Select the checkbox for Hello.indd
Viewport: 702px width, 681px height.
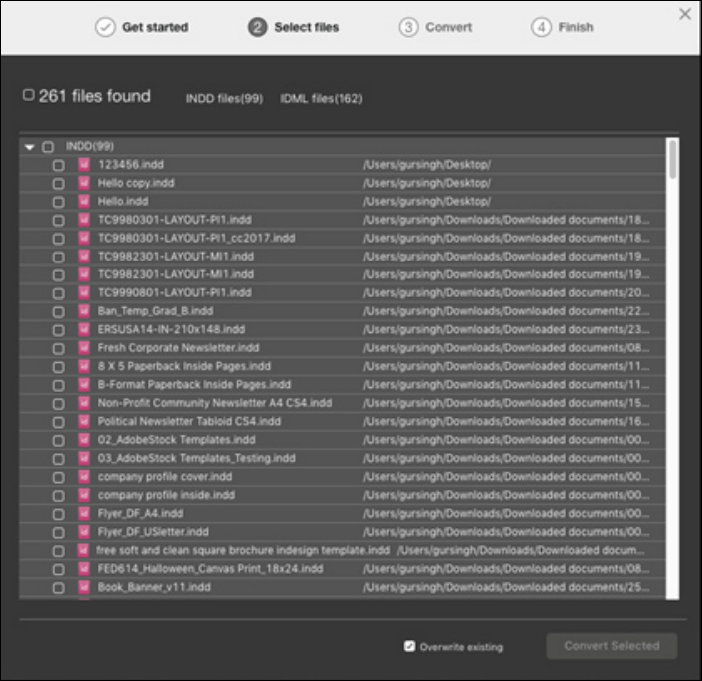pyautogui.click(x=59, y=202)
